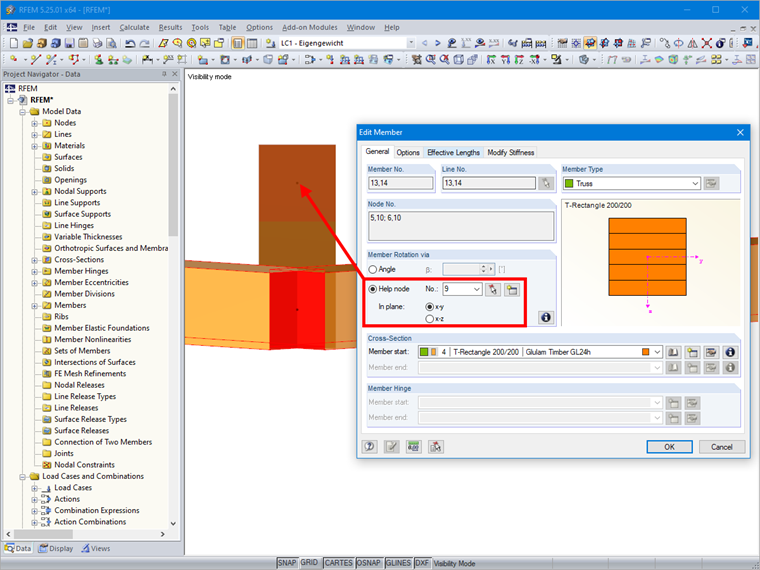Pick help node graphically in dialog
This screenshot has height=570, width=760.
[x=493, y=289]
